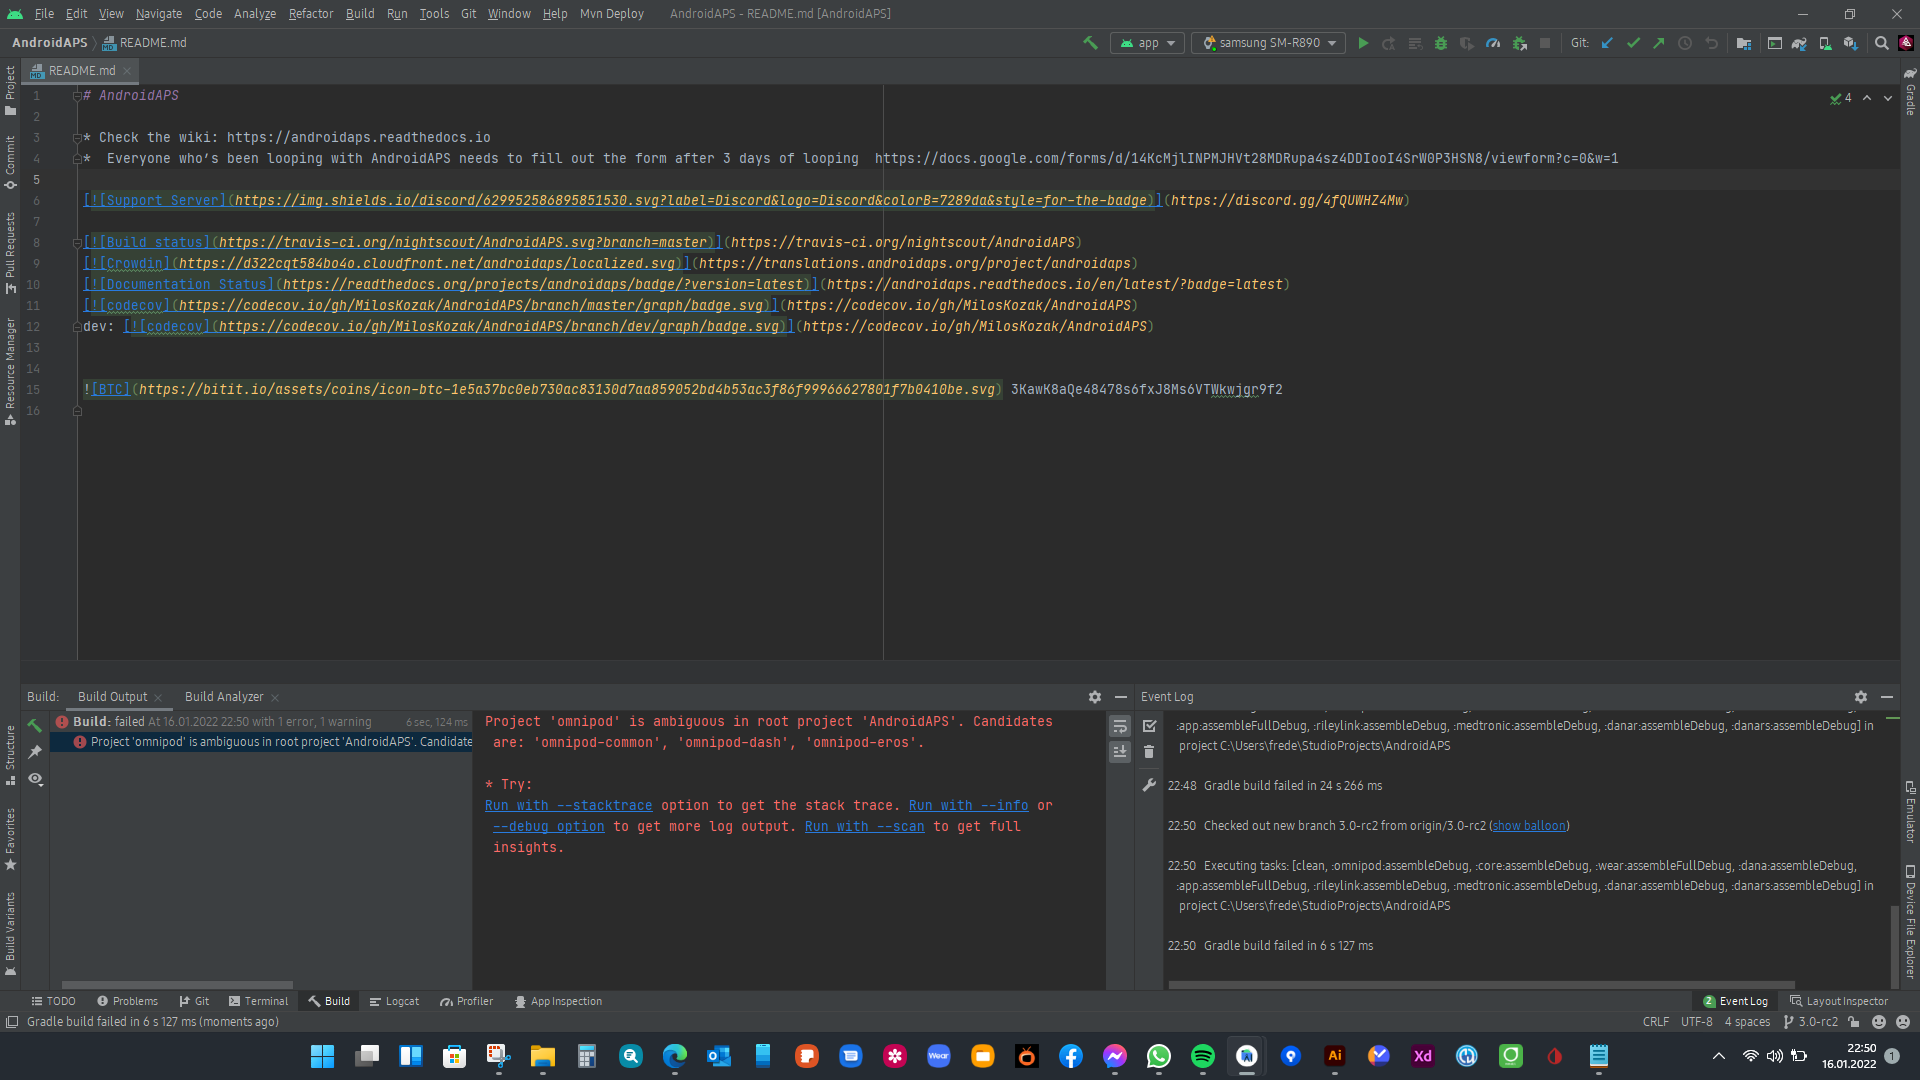Open the samsung SM-R890 device selector

(x=1267, y=43)
